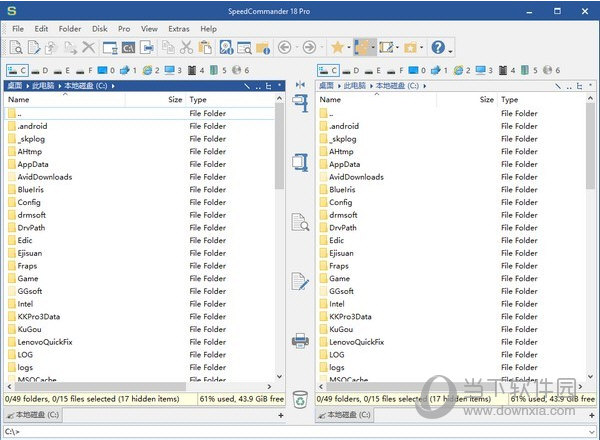Select drive D in left panel
Viewport: 600px width, 440px height.
tap(40, 70)
